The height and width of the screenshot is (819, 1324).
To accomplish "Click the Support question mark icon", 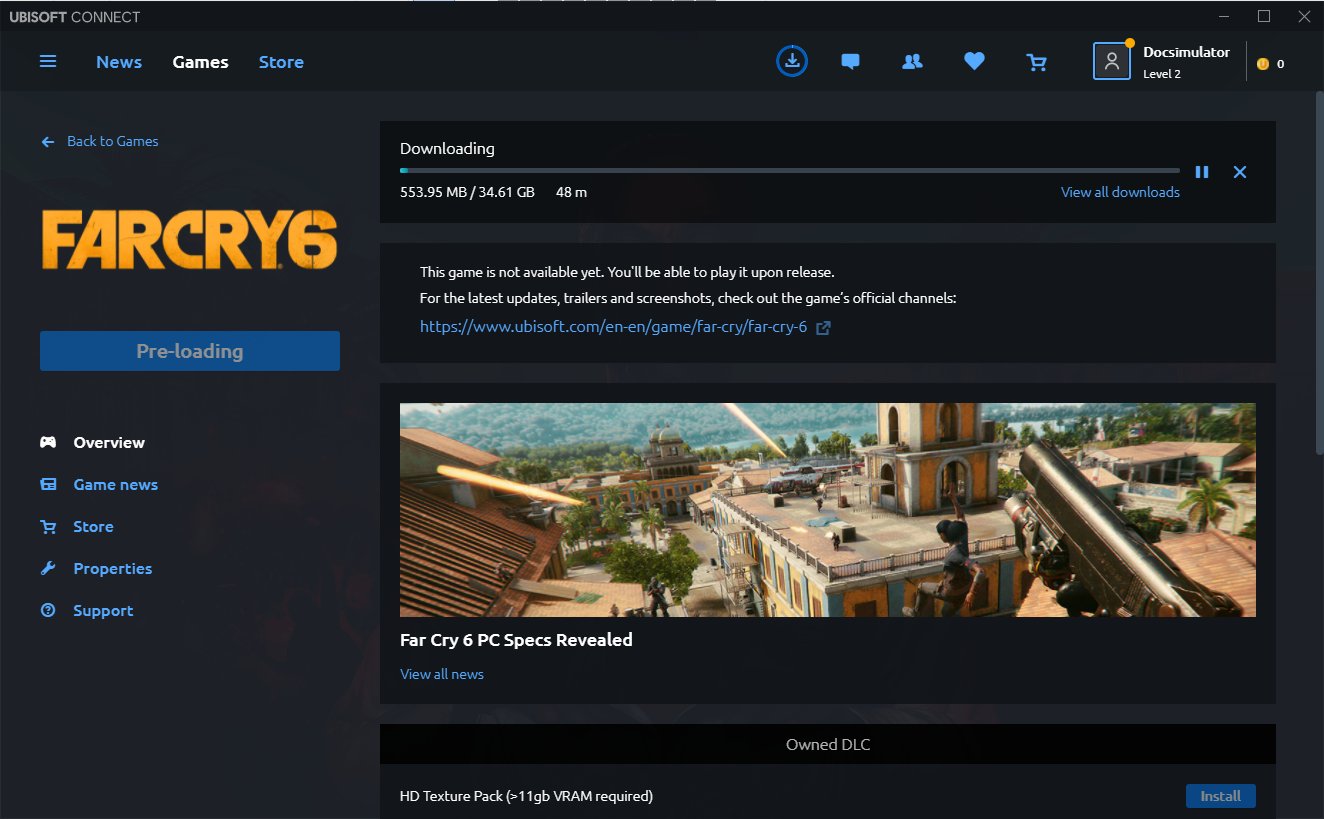I will click(48, 610).
